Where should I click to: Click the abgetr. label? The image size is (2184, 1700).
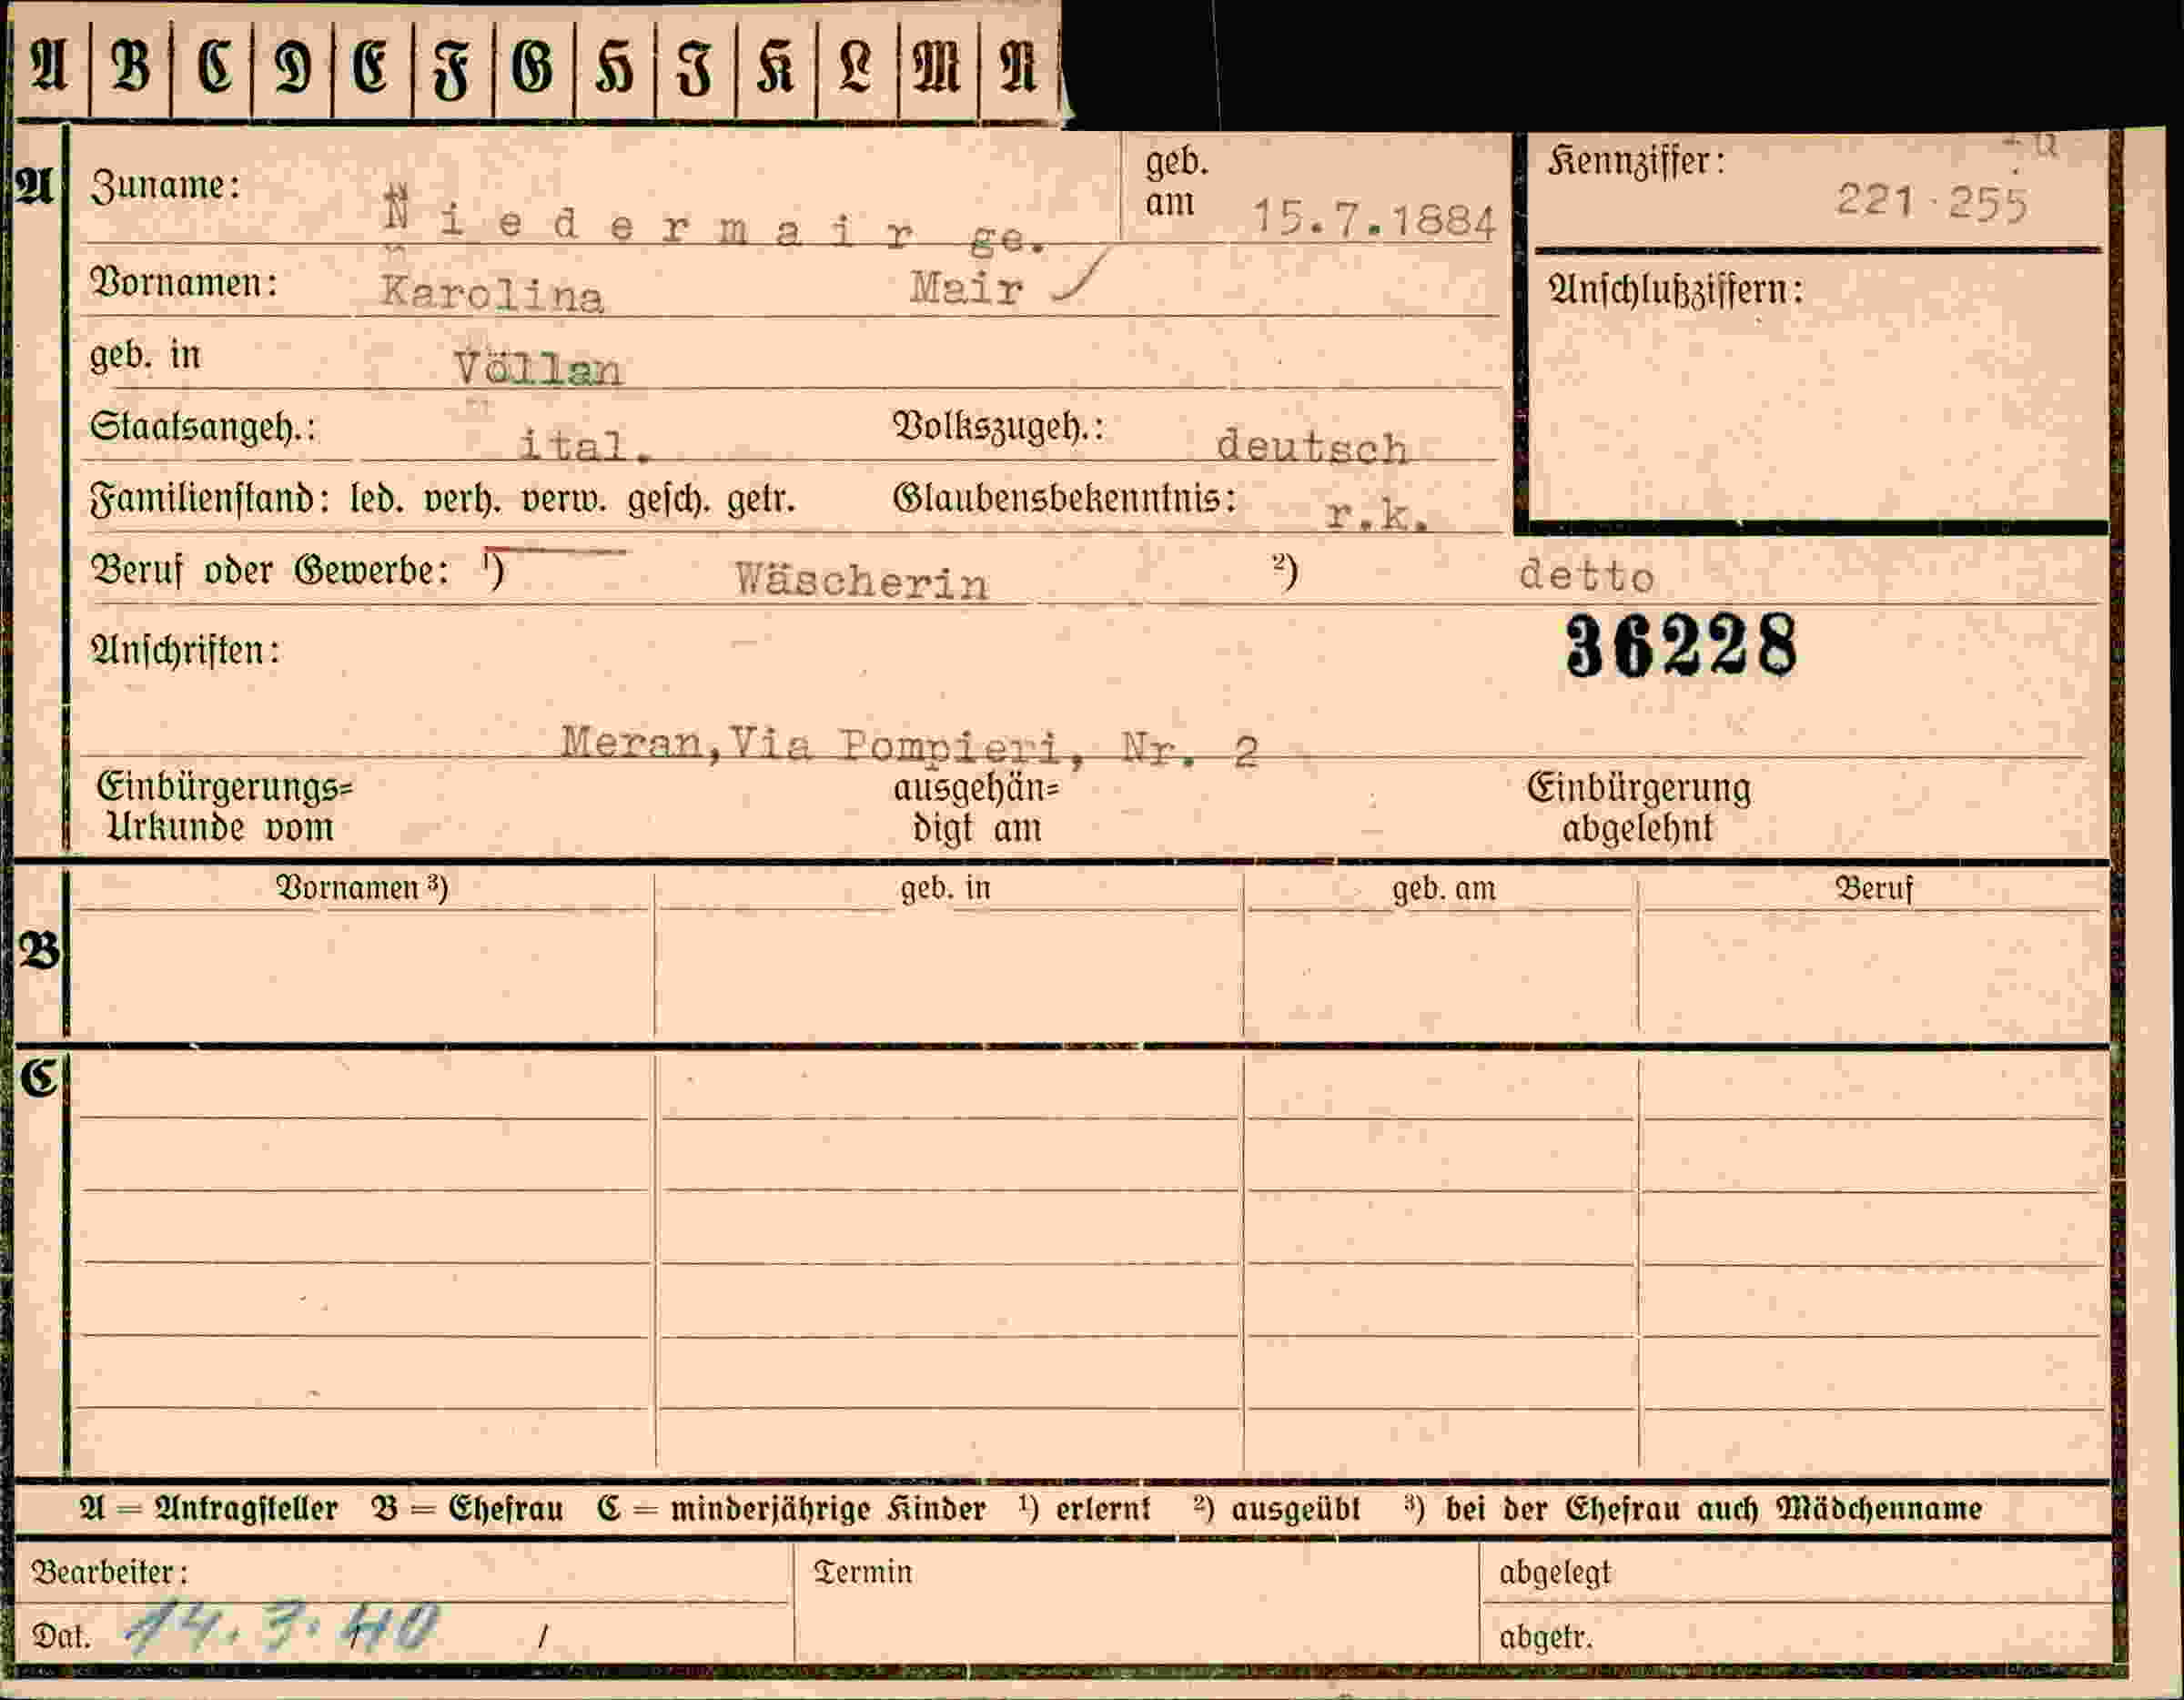(1546, 1637)
